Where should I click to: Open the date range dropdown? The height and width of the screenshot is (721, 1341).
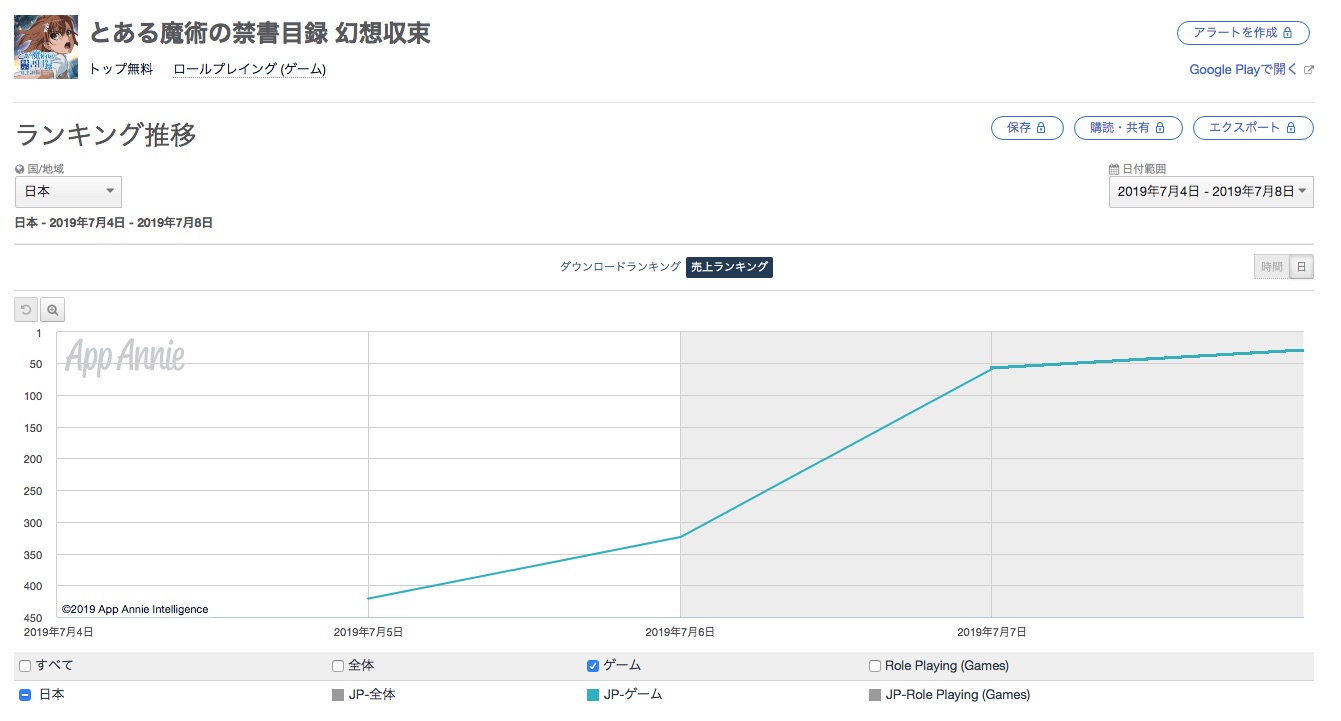(x=1211, y=191)
